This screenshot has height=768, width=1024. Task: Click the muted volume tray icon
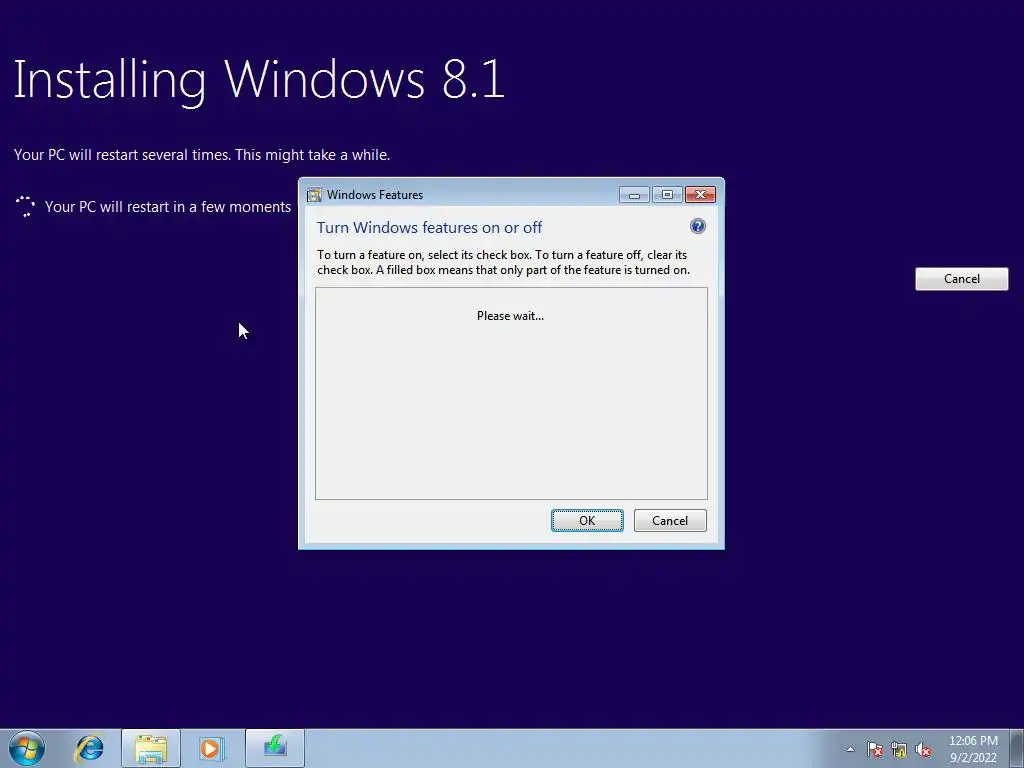tap(923, 749)
